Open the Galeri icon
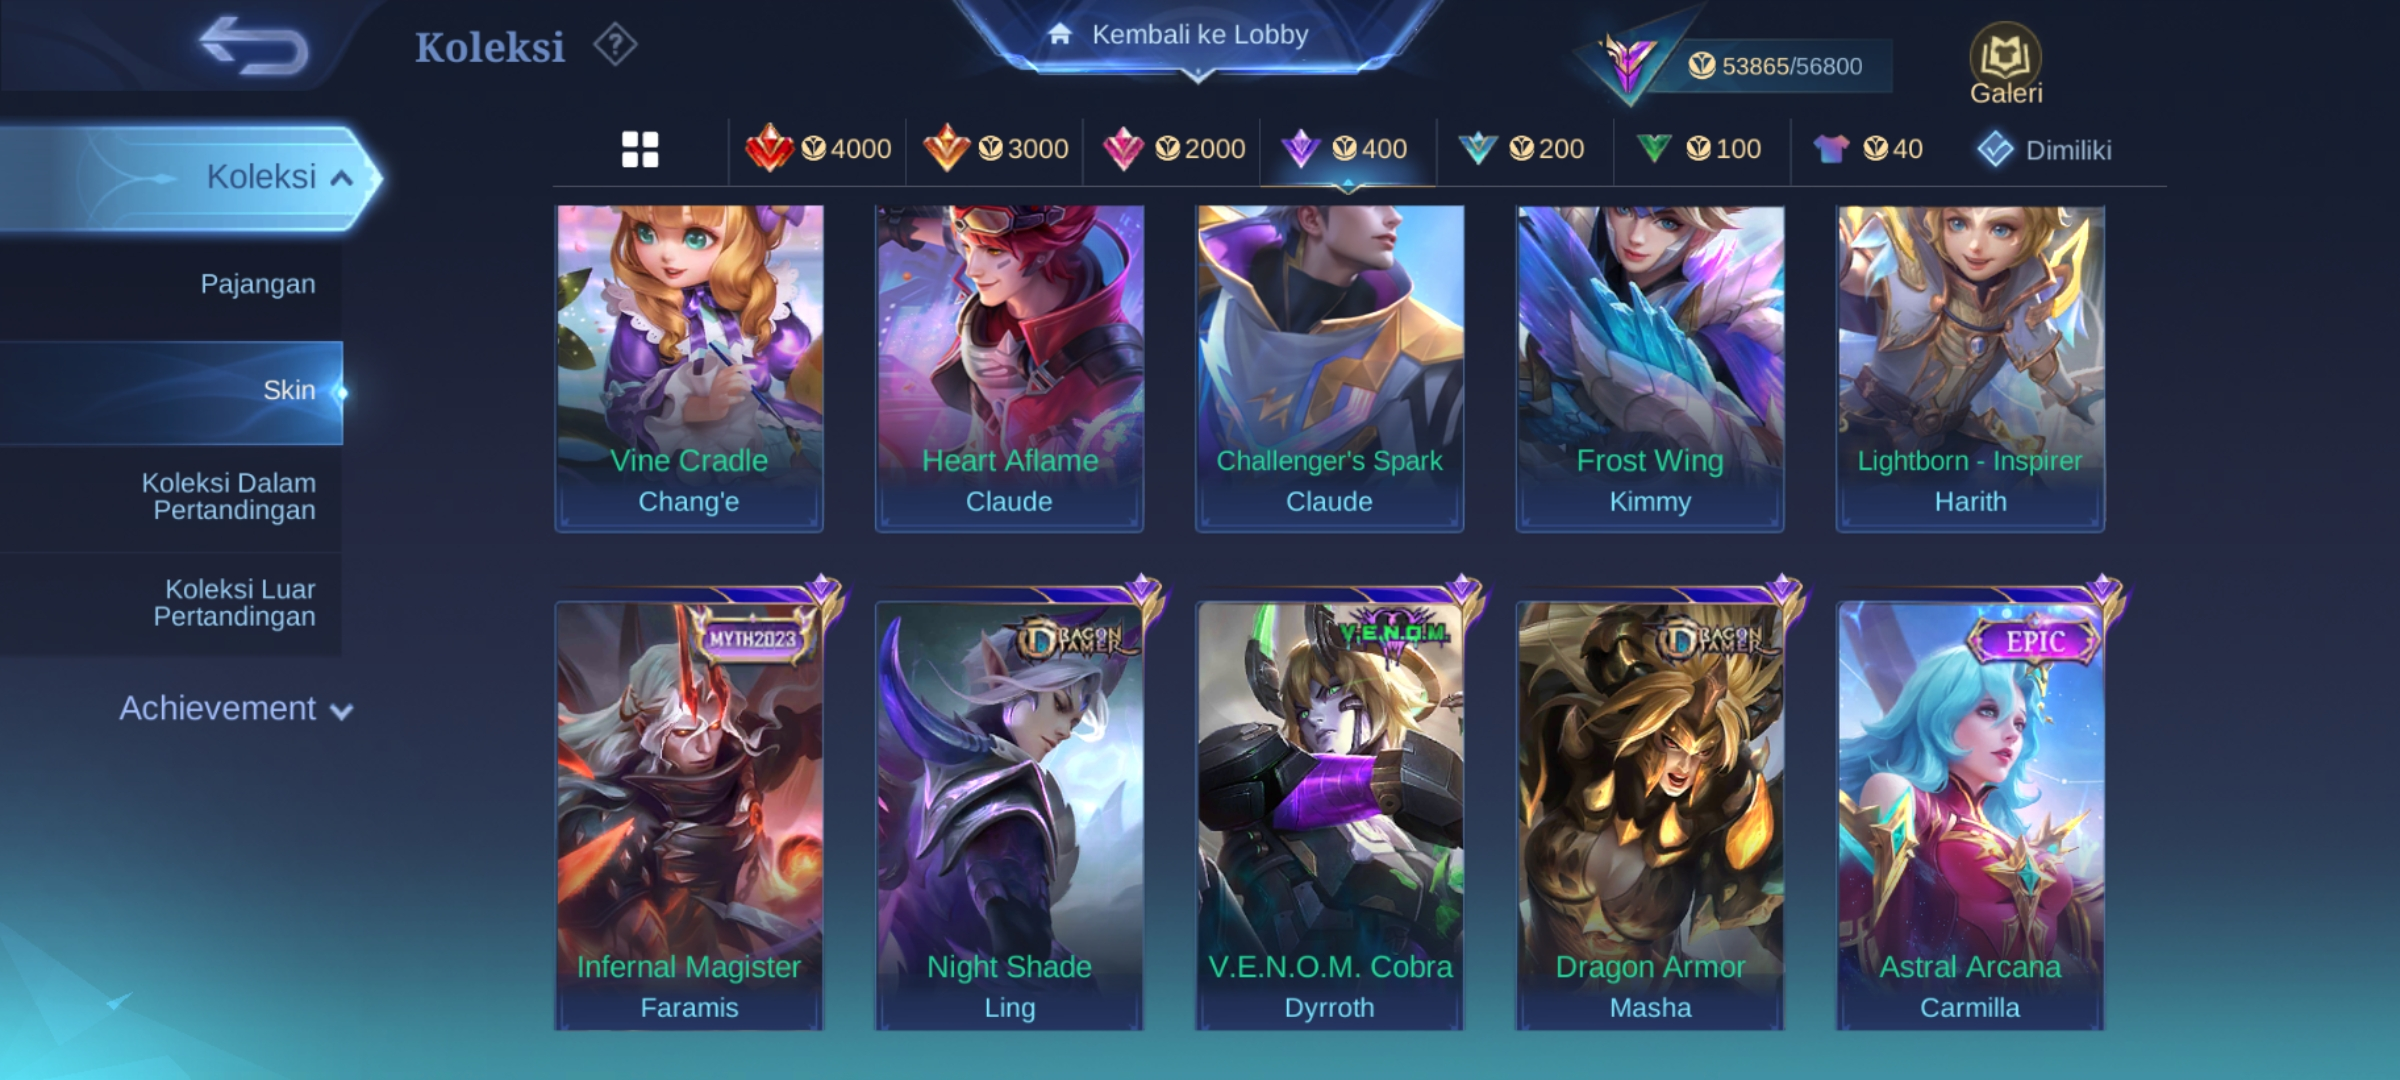This screenshot has width=2400, height=1080. (2005, 64)
